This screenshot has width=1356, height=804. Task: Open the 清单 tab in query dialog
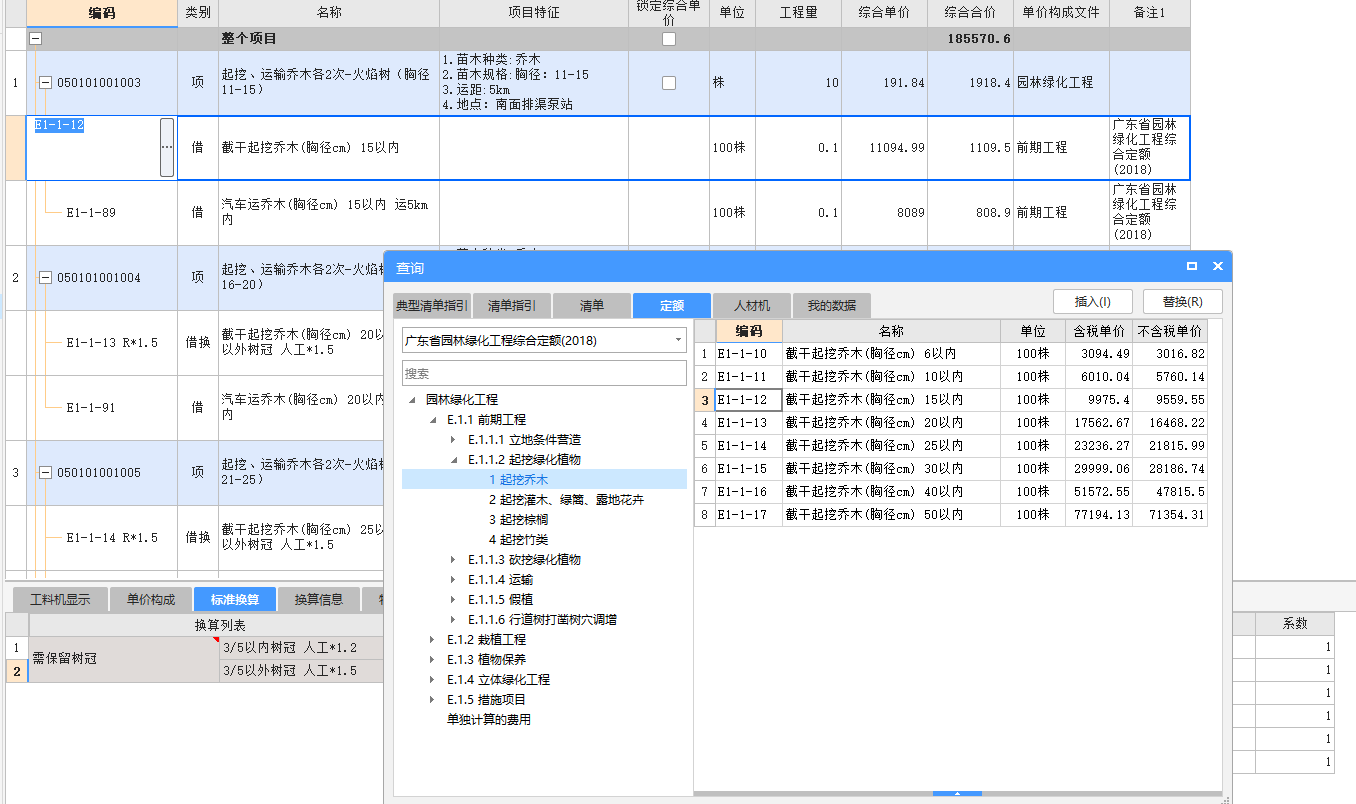click(x=592, y=306)
